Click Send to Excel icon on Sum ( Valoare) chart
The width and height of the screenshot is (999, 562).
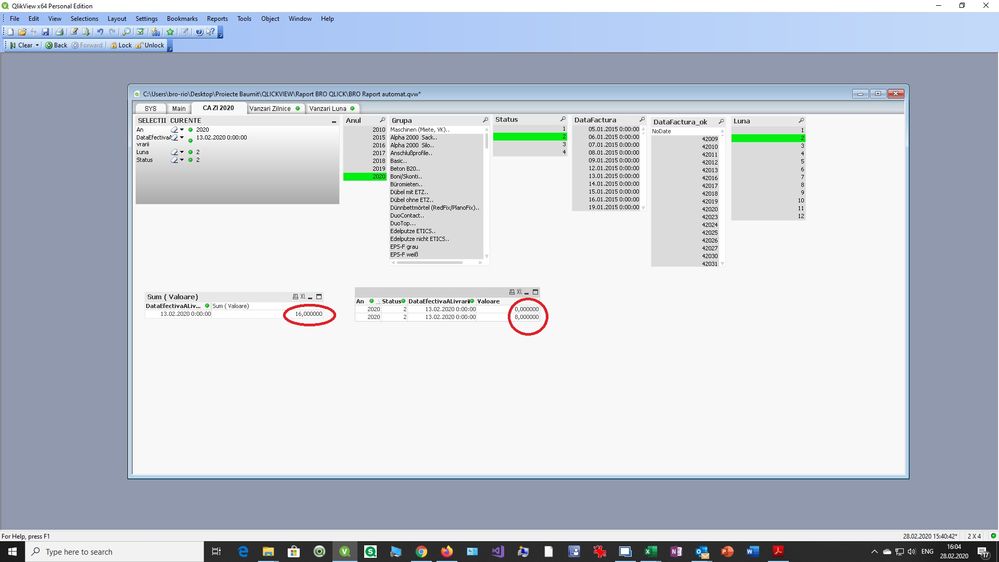tap(303, 297)
